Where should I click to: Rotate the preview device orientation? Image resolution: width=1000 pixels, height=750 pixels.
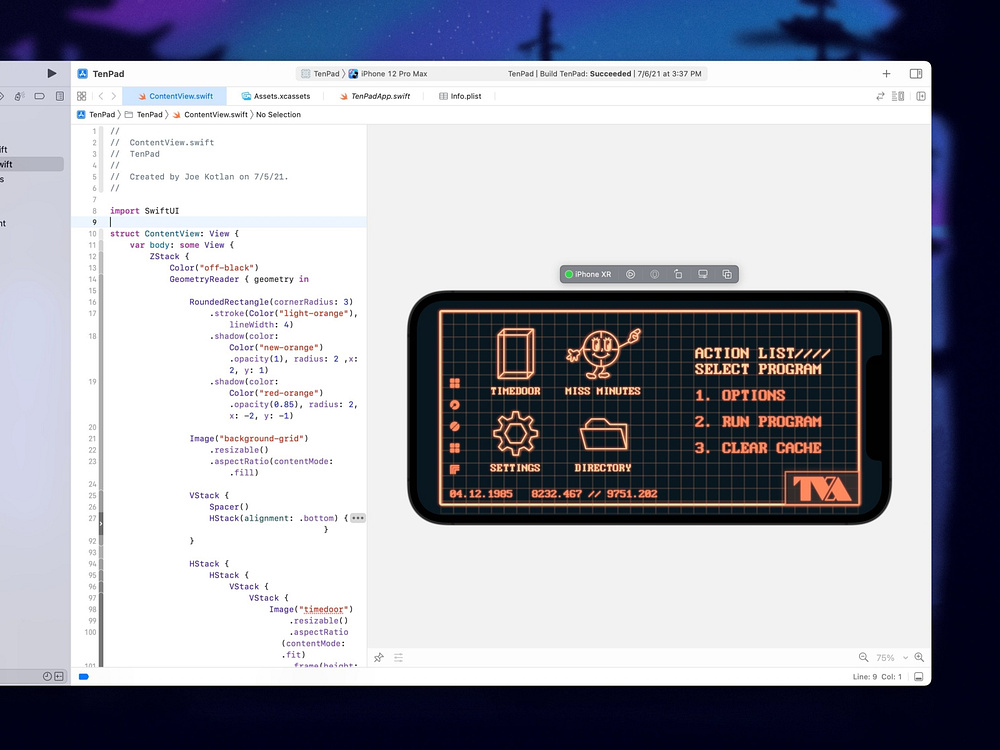coord(678,273)
